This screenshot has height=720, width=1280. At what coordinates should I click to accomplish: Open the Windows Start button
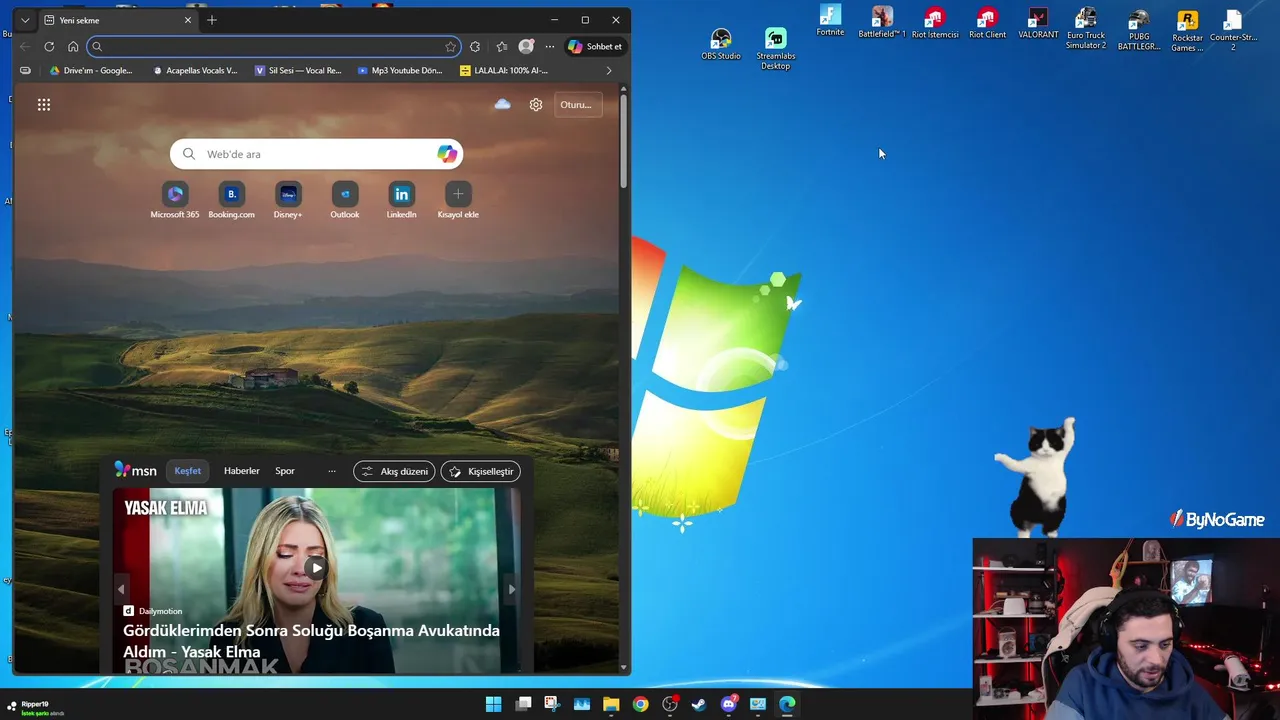[493, 704]
